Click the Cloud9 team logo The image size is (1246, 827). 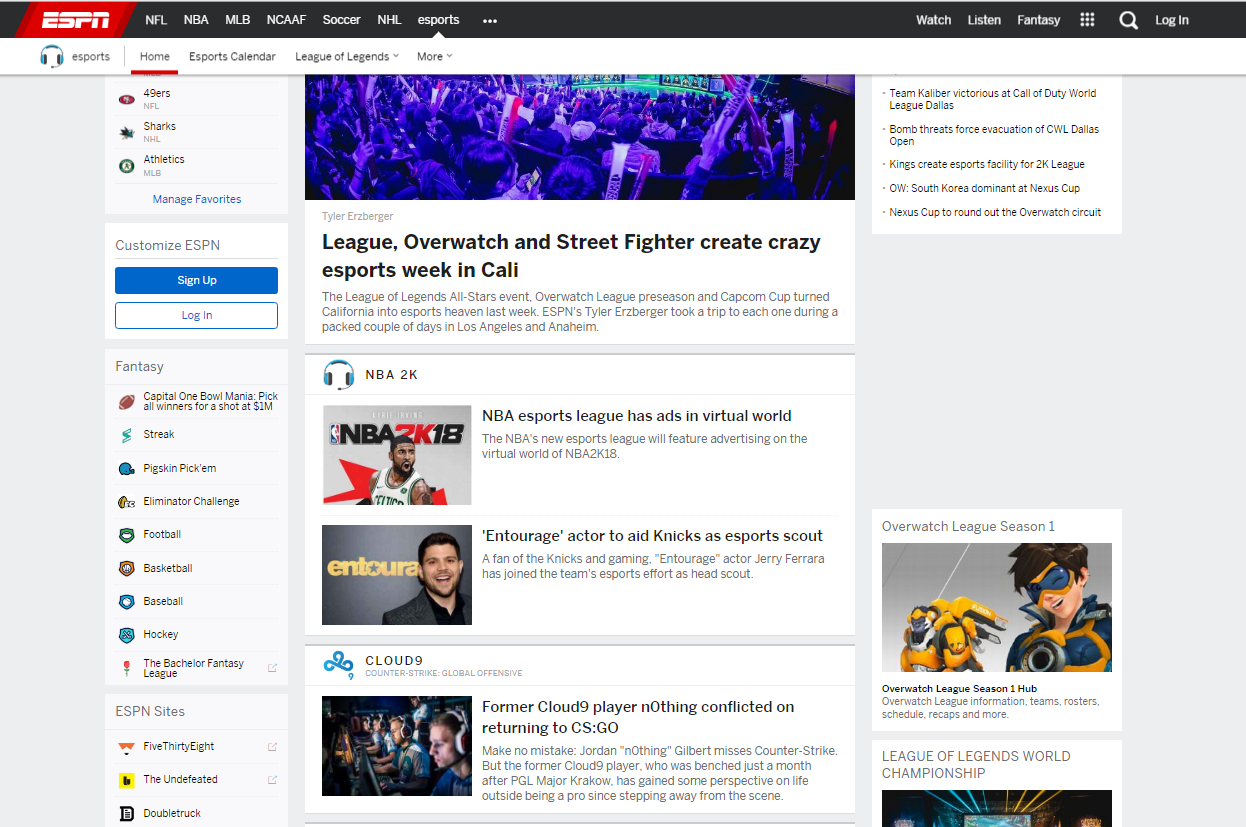339,664
